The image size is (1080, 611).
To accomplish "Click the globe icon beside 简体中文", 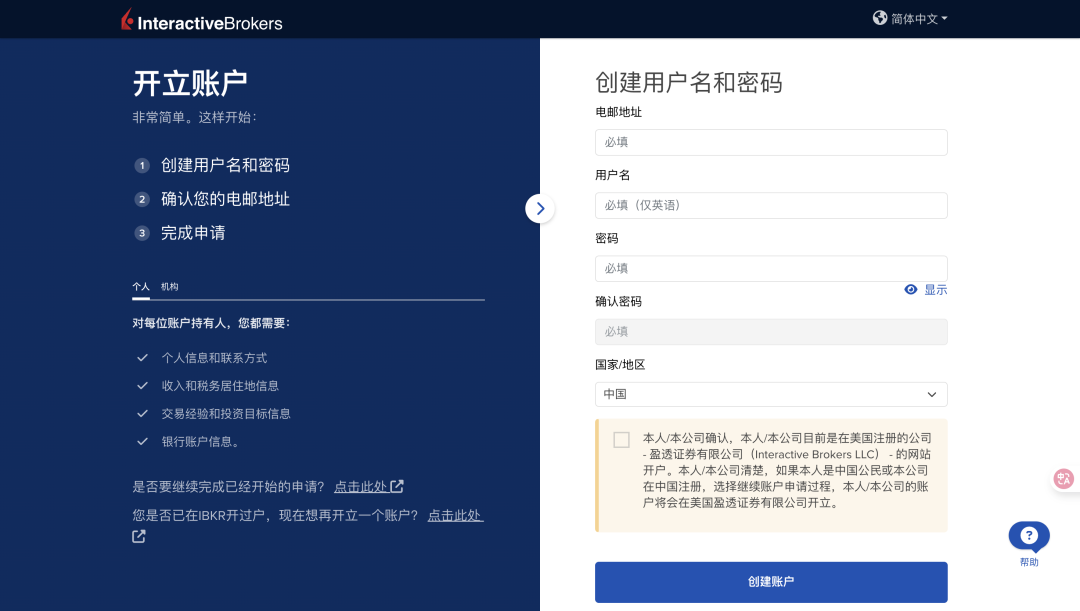I will point(880,18).
